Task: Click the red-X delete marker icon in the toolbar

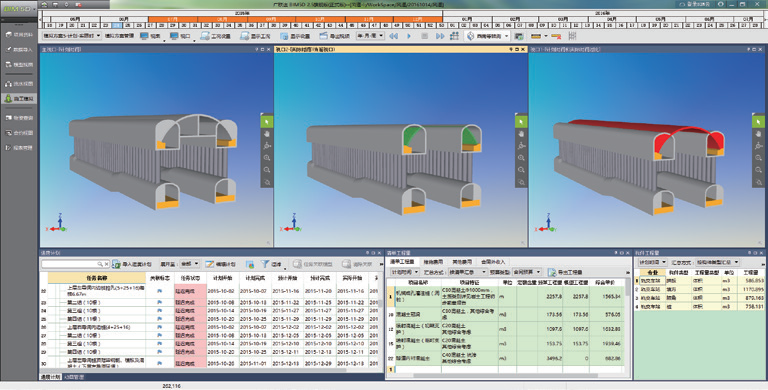Action: (x=555, y=36)
